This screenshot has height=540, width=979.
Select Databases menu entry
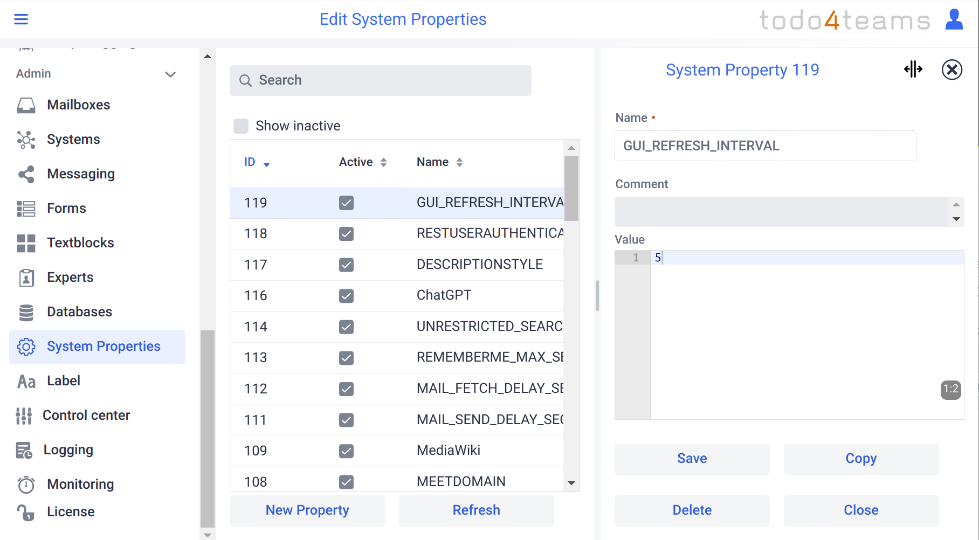[79, 312]
